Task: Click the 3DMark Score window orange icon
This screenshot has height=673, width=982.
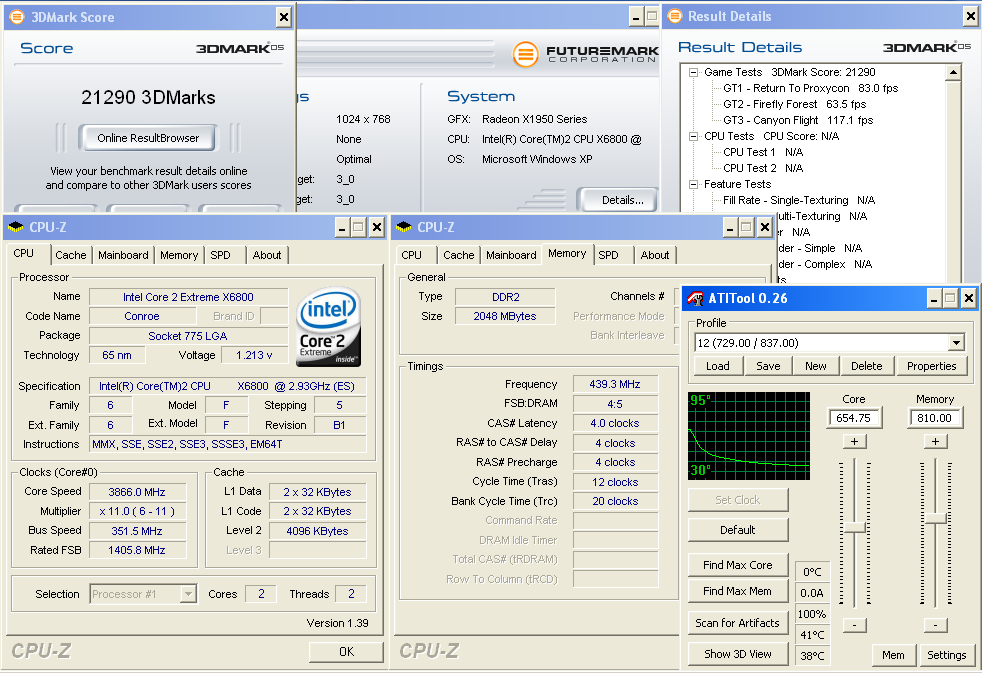Action: 18,17
